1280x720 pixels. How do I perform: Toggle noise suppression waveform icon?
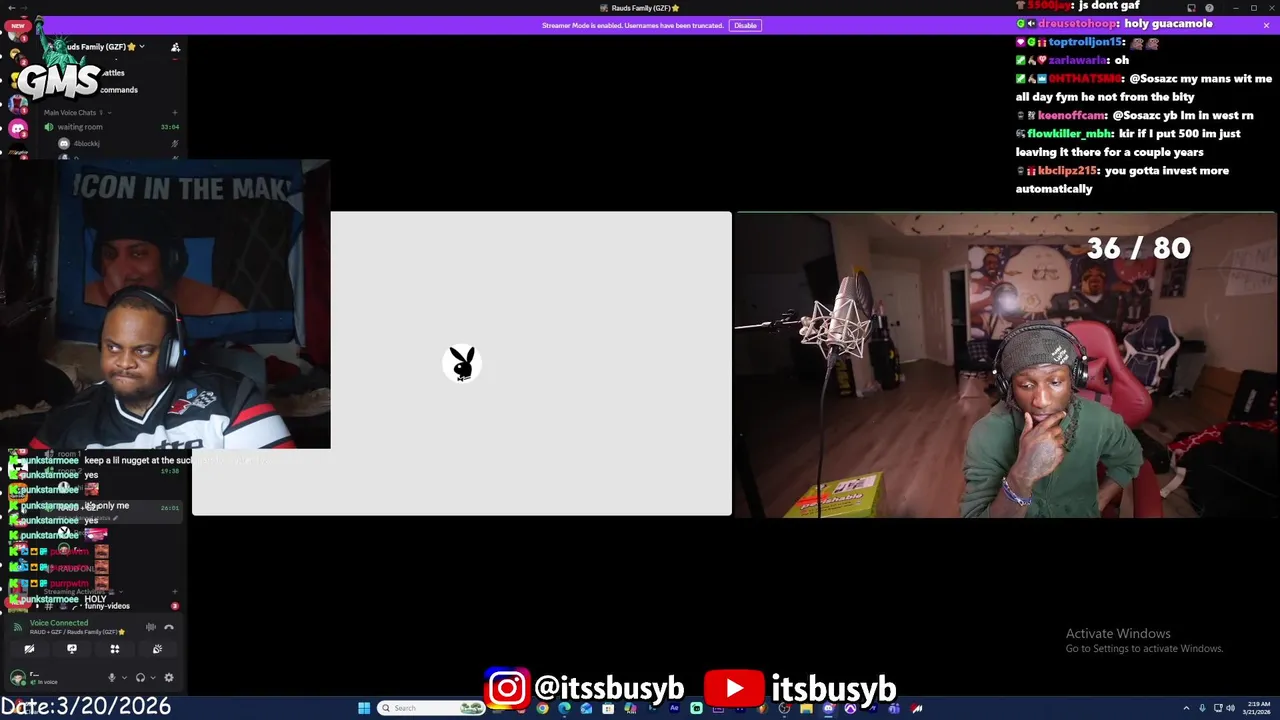[x=151, y=627]
